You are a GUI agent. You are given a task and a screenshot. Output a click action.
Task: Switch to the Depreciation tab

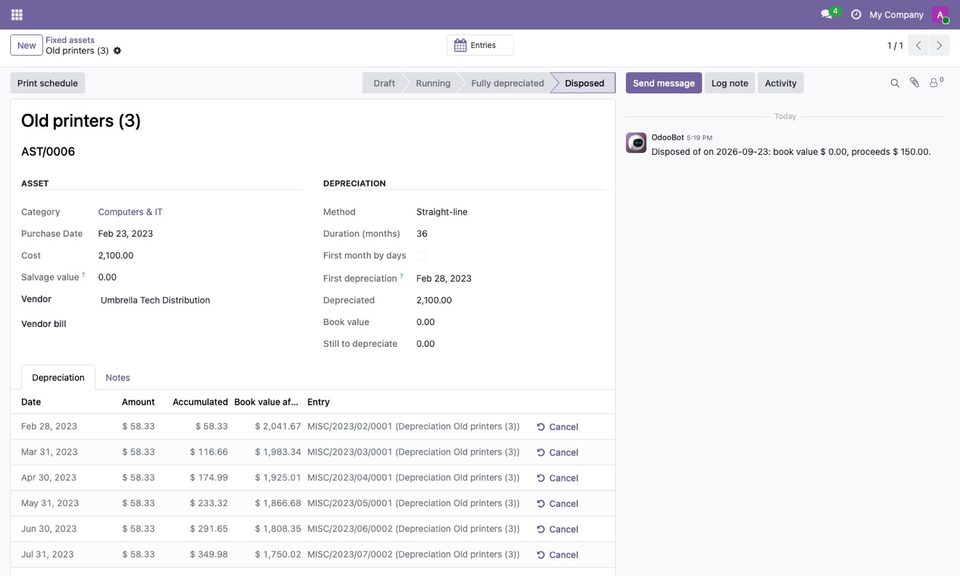click(x=58, y=378)
